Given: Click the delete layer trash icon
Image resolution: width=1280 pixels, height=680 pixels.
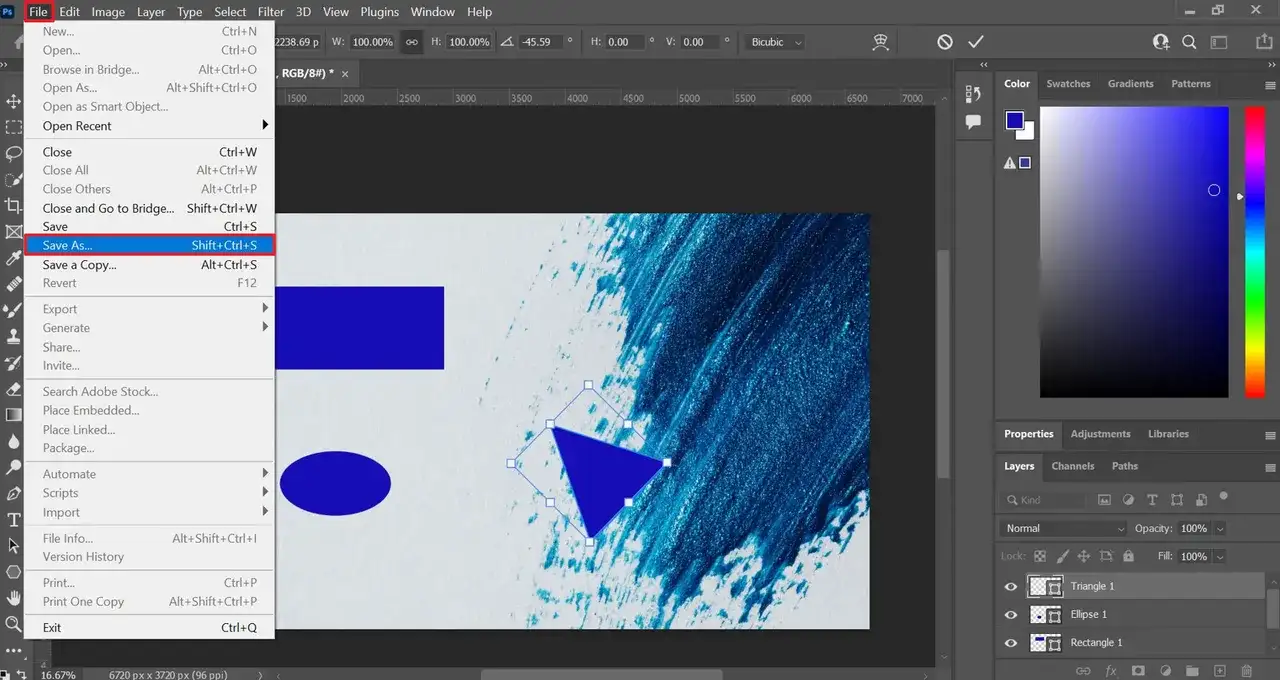Looking at the screenshot, I should pyautogui.click(x=1246, y=670).
